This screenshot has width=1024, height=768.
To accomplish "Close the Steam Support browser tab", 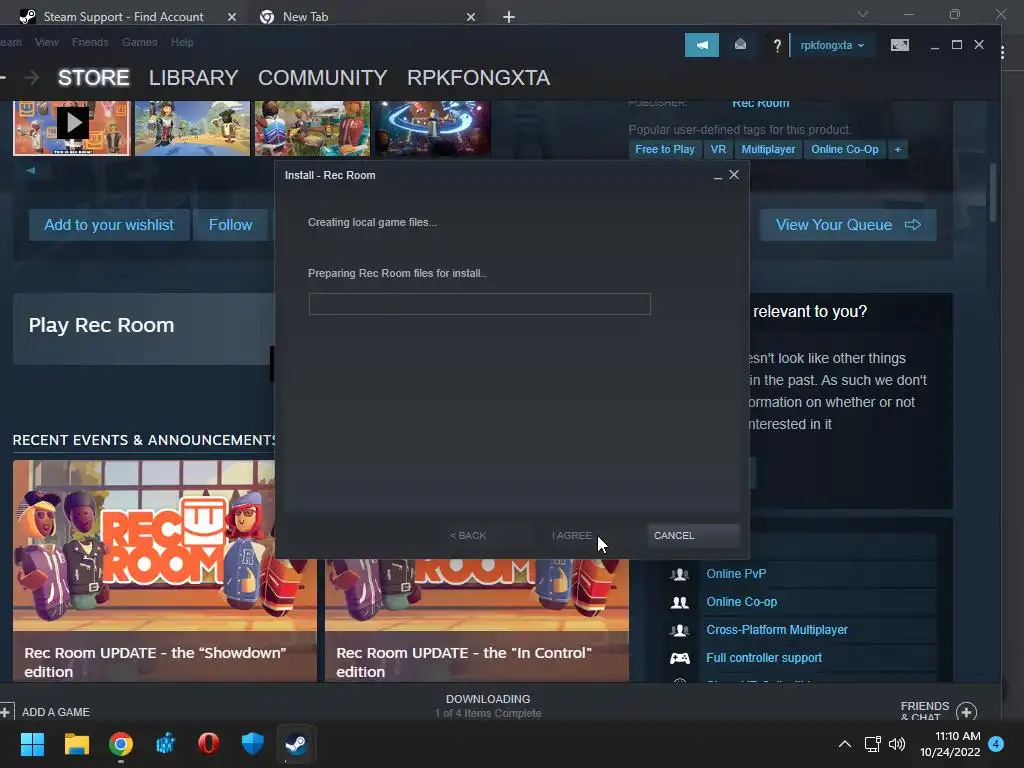I will (x=231, y=17).
